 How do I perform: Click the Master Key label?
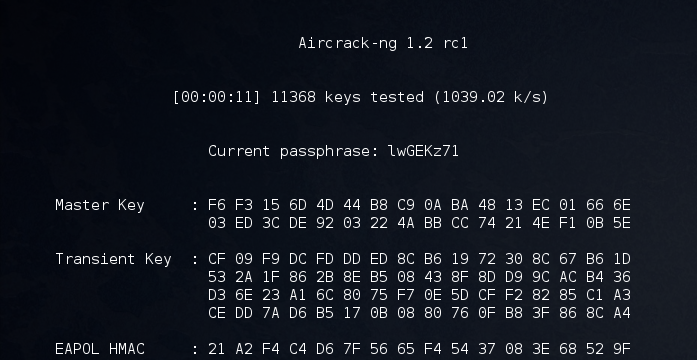pyautogui.click(x=100, y=205)
